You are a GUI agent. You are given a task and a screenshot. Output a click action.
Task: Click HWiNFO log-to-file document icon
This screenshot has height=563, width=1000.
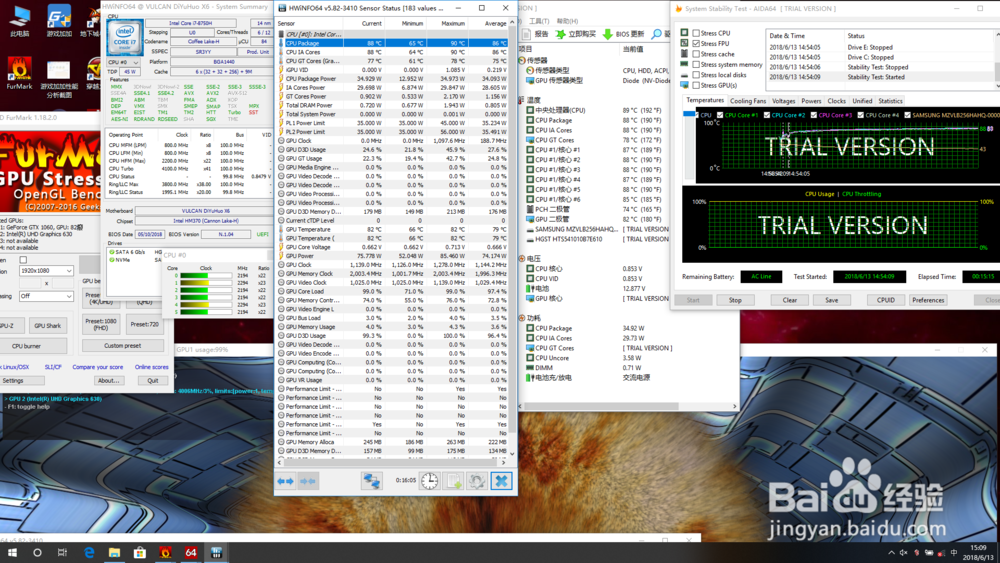coord(453,481)
